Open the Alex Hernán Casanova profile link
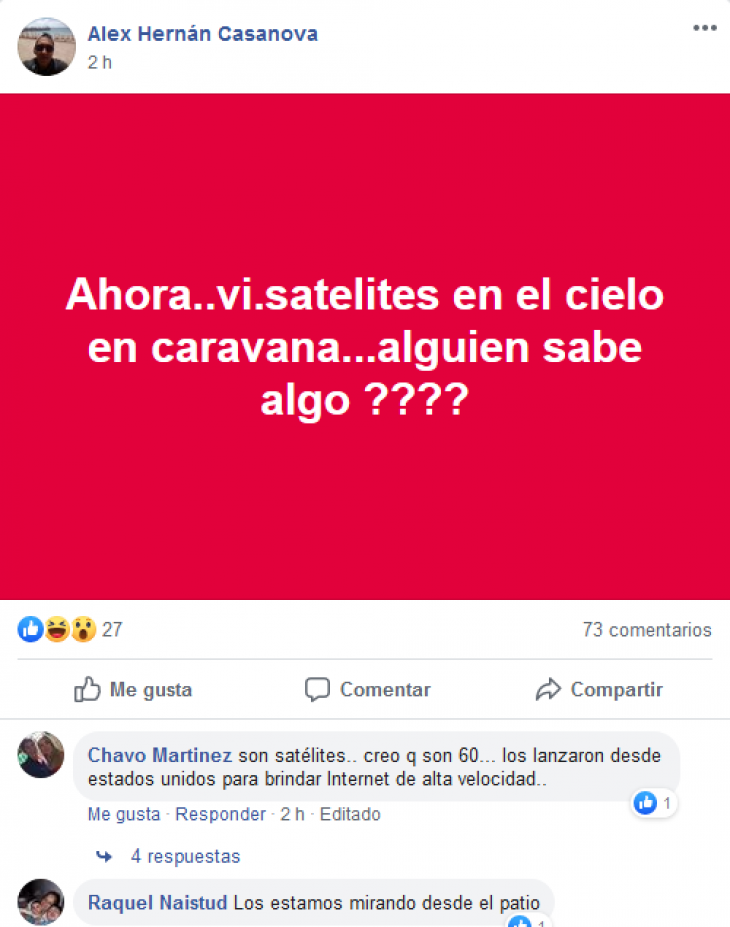The image size is (730, 927). tap(203, 34)
